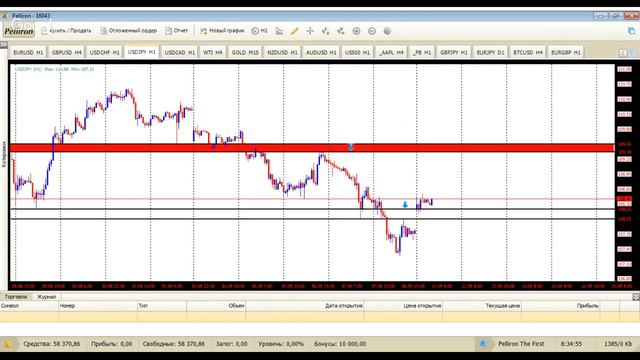Select the red horizontal resistance zone
The height and width of the screenshot is (360, 640).
point(312,148)
